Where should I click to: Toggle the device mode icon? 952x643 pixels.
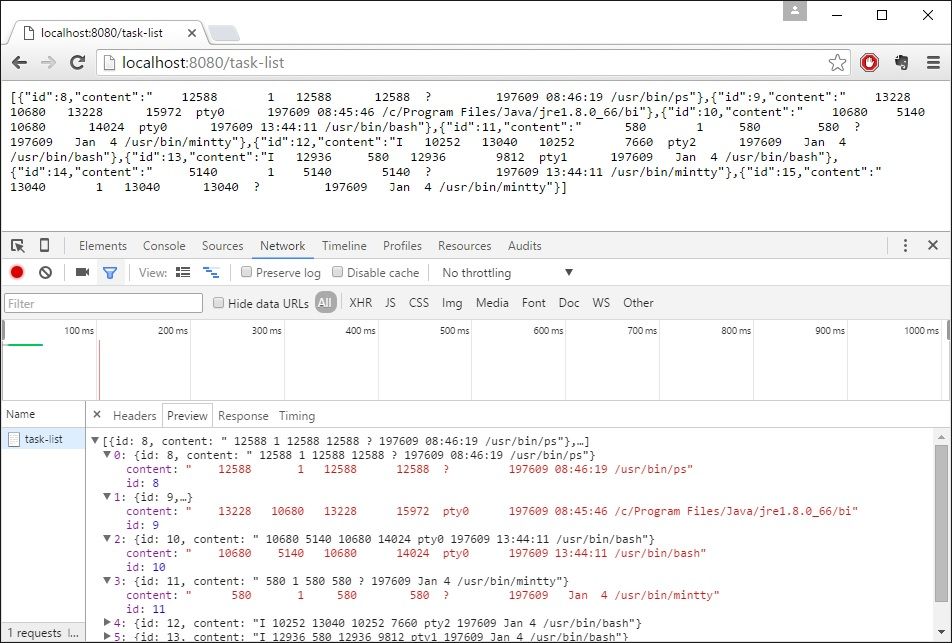44,246
